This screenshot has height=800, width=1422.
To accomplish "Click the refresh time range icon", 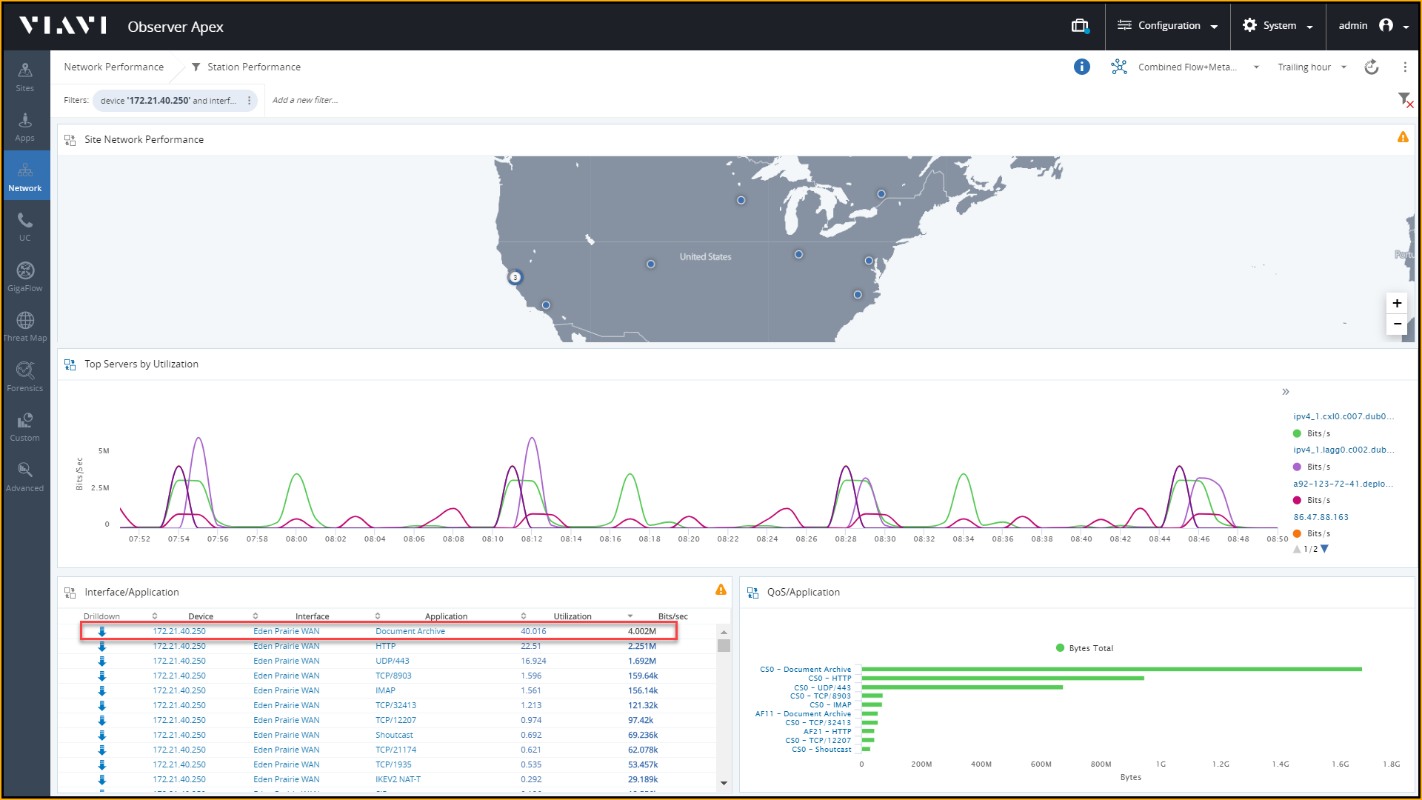I will (x=1371, y=67).
